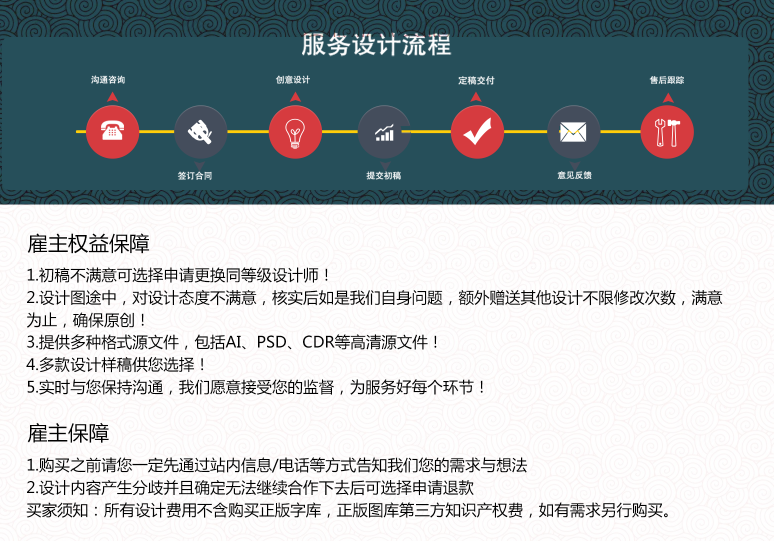Image resolution: width=774 pixels, height=541 pixels.
Task: Click the 雇主保障 heading
Action: point(68,433)
